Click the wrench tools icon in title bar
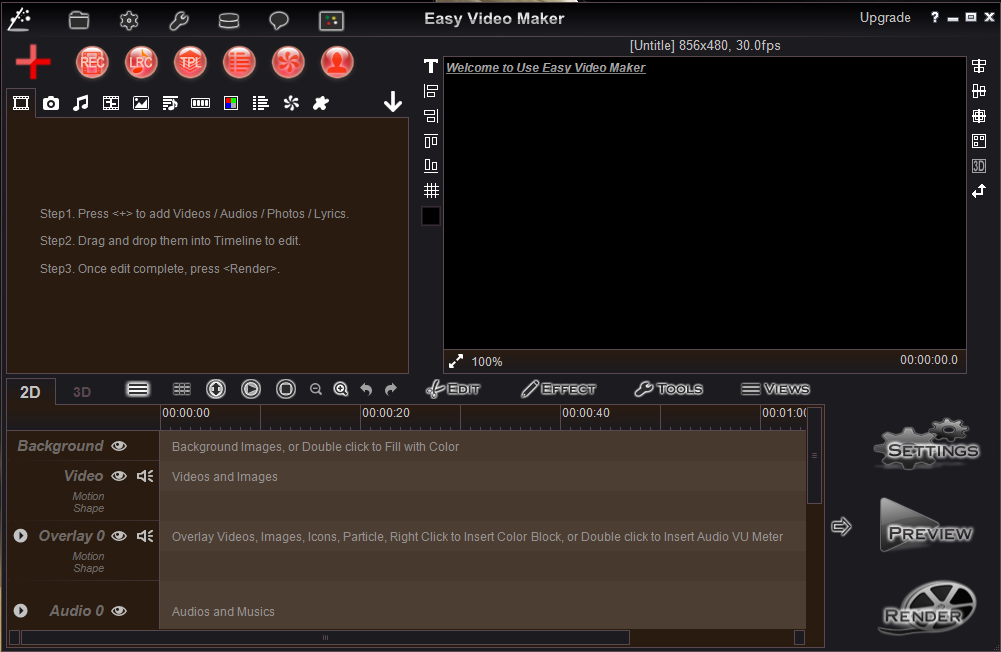 tap(179, 20)
